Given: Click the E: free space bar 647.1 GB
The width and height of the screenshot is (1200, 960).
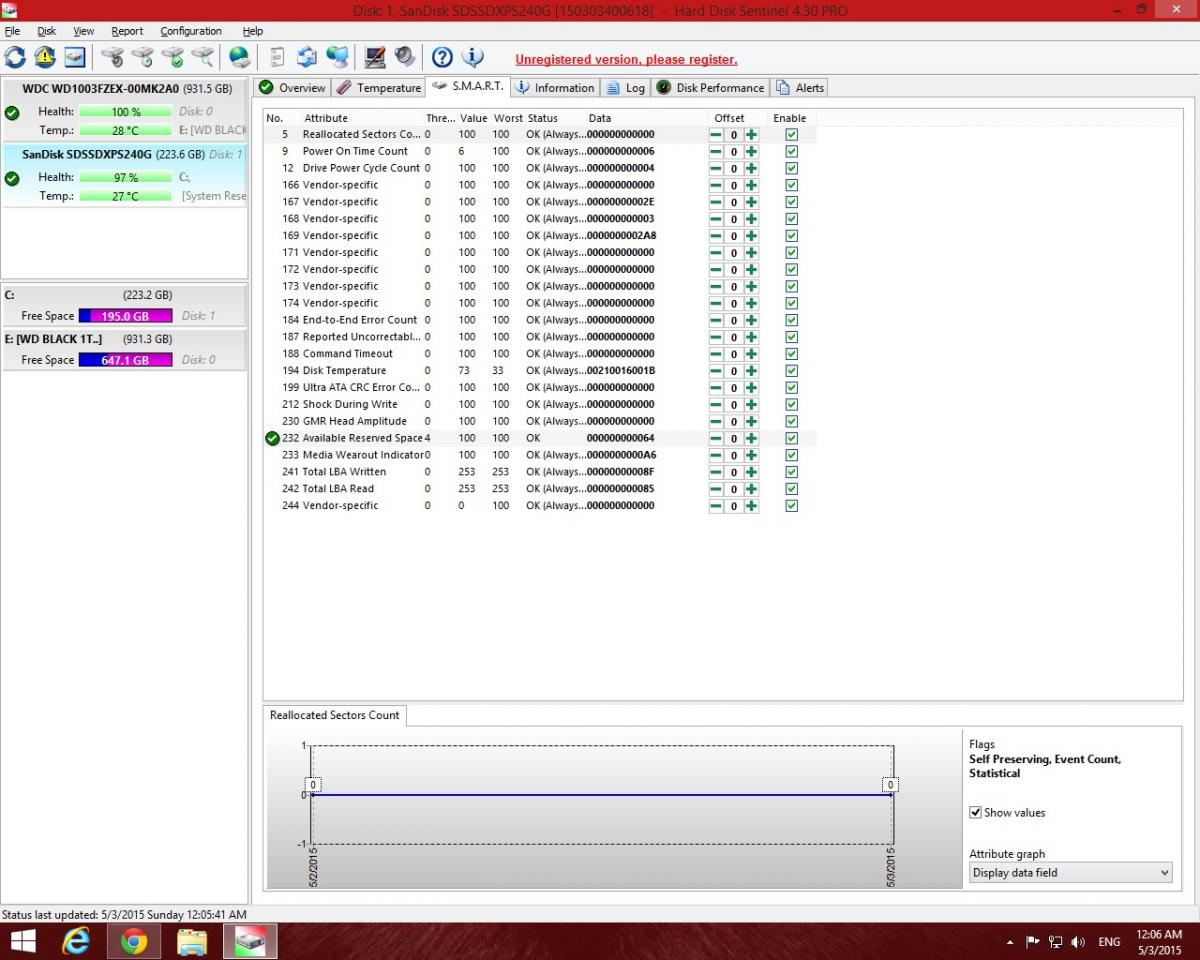Looking at the screenshot, I should pyautogui.click(x=125, y=360).
